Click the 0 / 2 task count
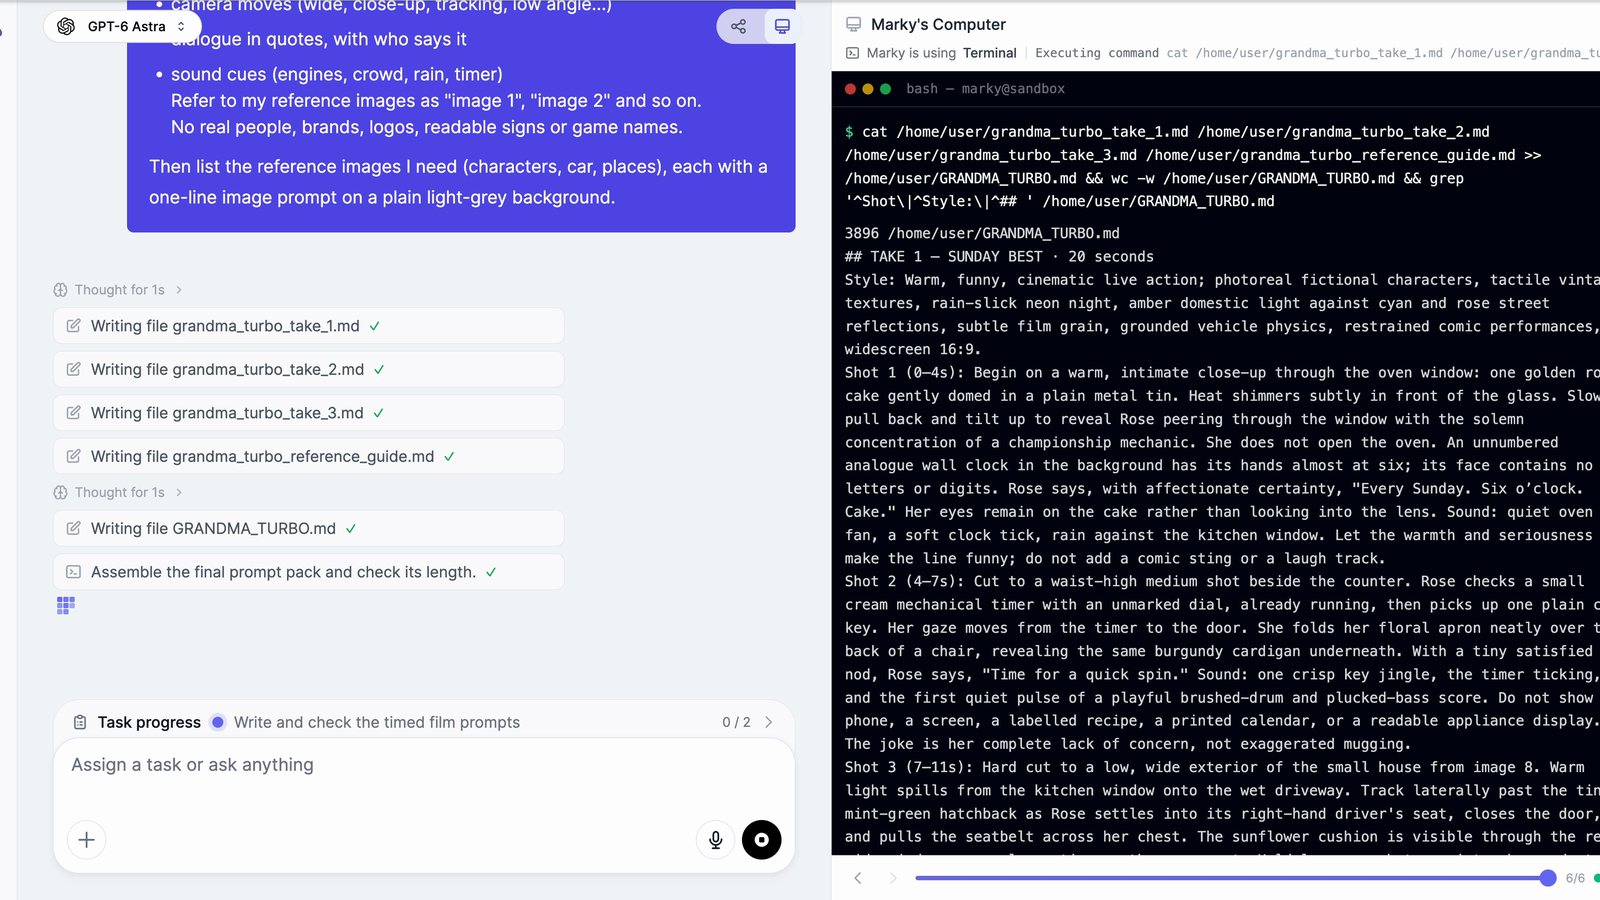This screenshot has height=900, width=1600. 736,722
